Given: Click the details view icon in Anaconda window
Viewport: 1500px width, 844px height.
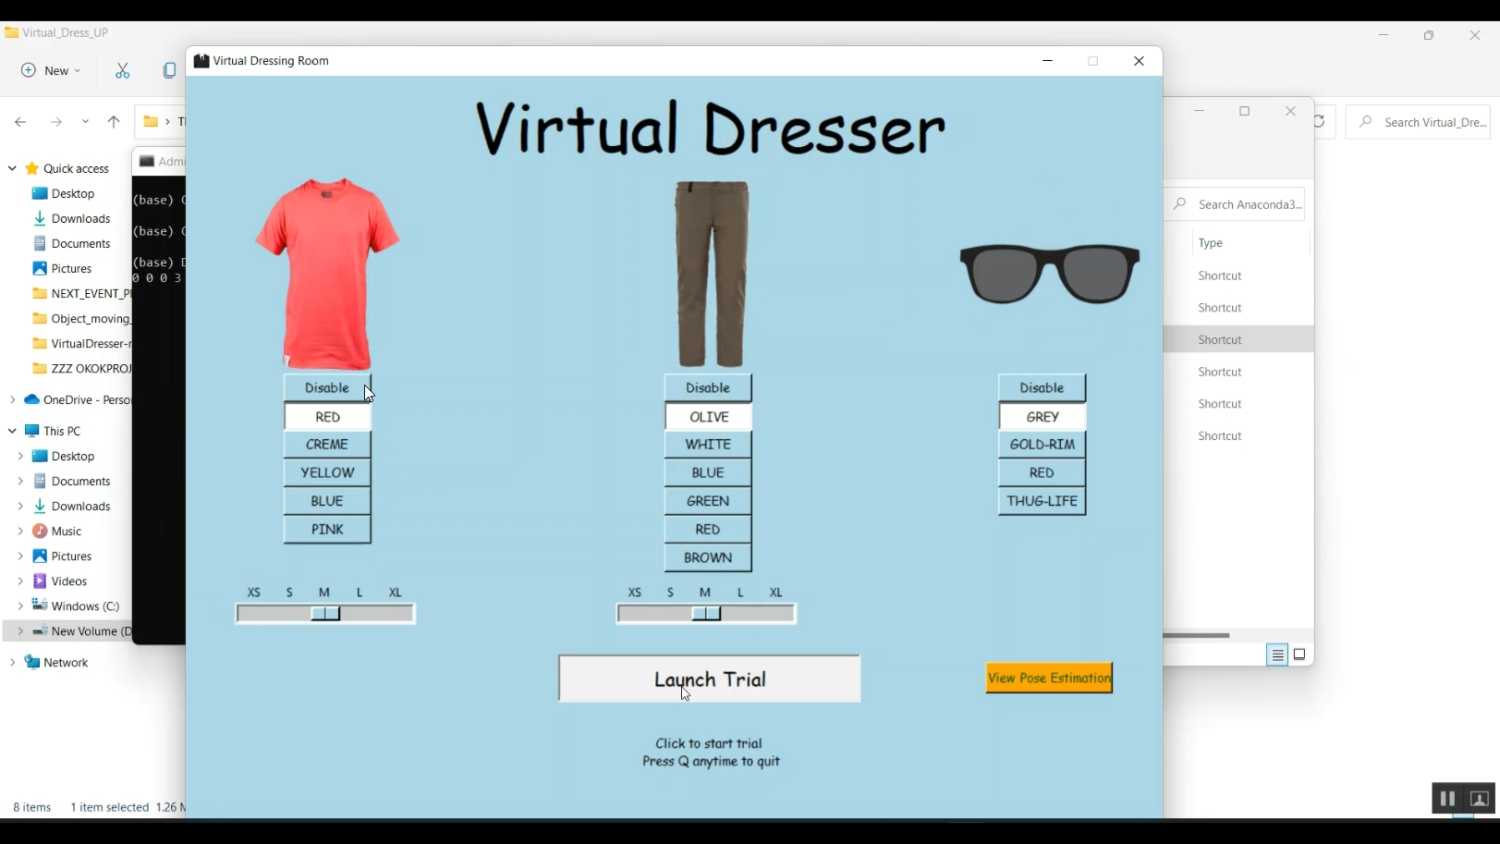Looking at the screenshot, I should (x=1277, y=656).
